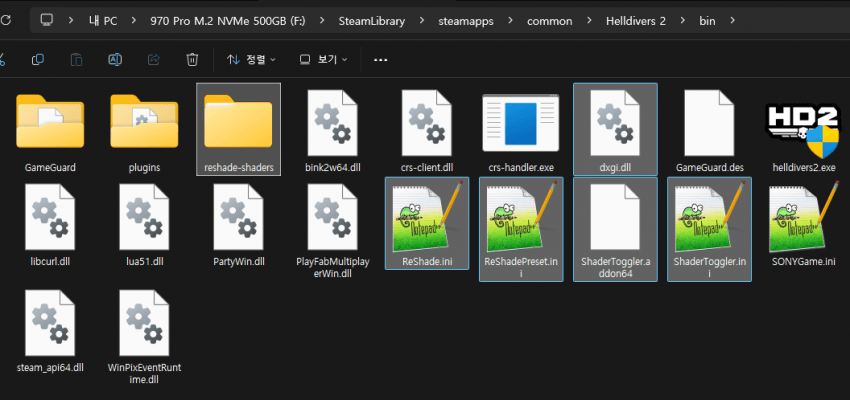Screen dimensions: 850x400
Task: Click the ReShade.ini file name
Action: [x=427, y=262]
